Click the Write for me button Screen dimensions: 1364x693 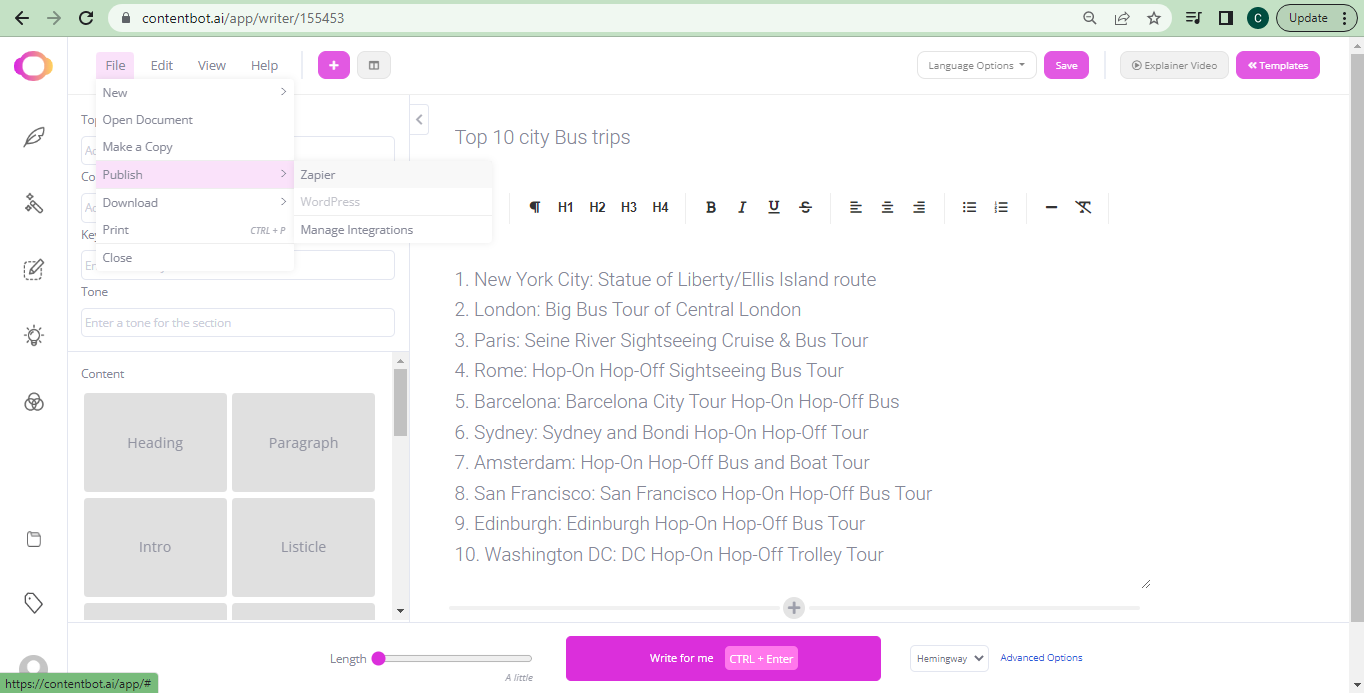click(681, 658)
